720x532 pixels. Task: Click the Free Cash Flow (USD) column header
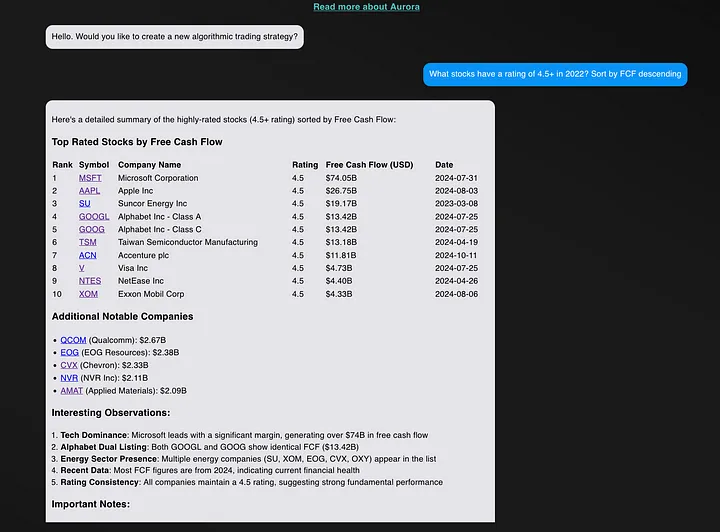[x=369, y=165]
